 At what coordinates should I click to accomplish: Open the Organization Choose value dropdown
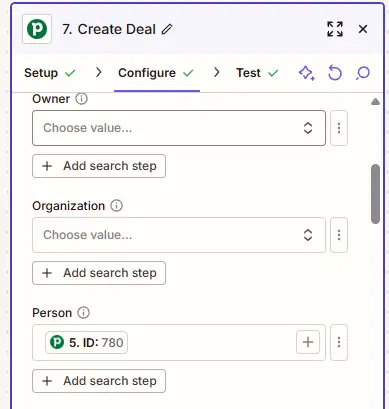[179, 235]
